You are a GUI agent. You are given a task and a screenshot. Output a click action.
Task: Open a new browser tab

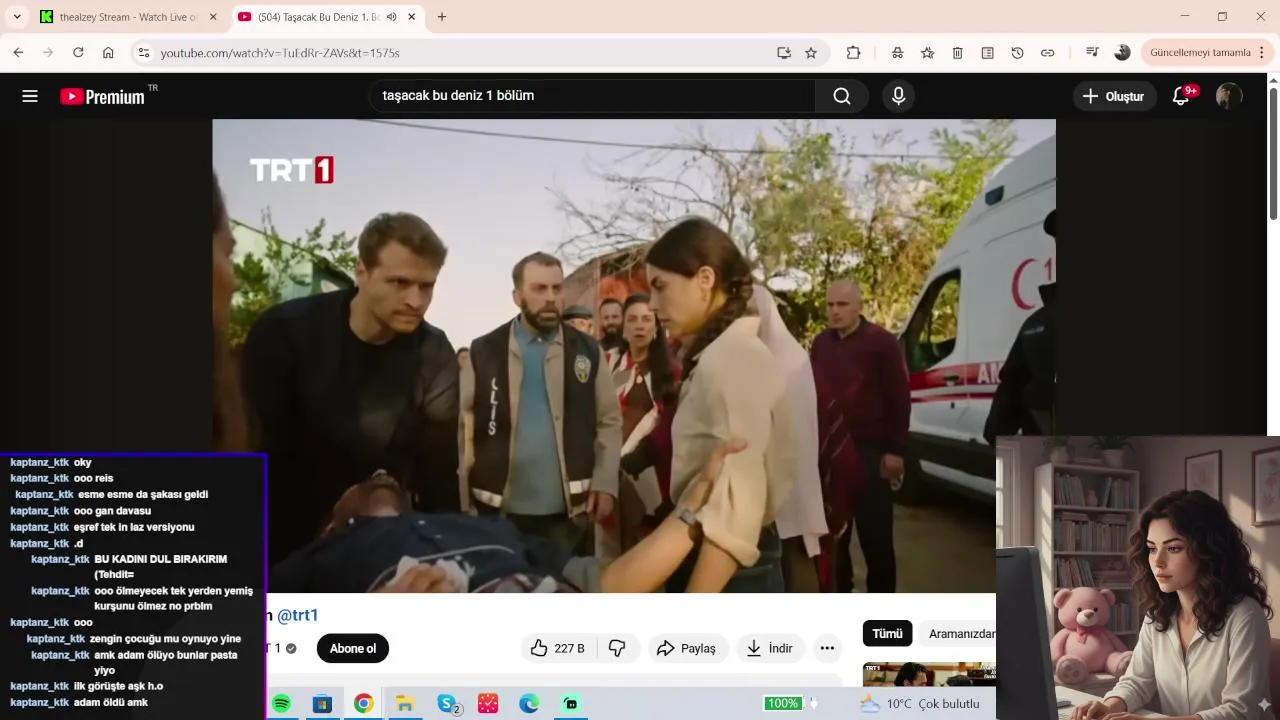(442, 17)
